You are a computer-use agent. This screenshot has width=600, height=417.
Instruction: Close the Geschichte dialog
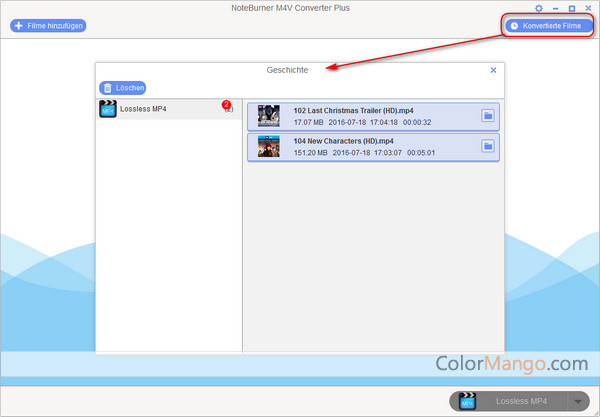pyautogui.click(x=493, y=70)
